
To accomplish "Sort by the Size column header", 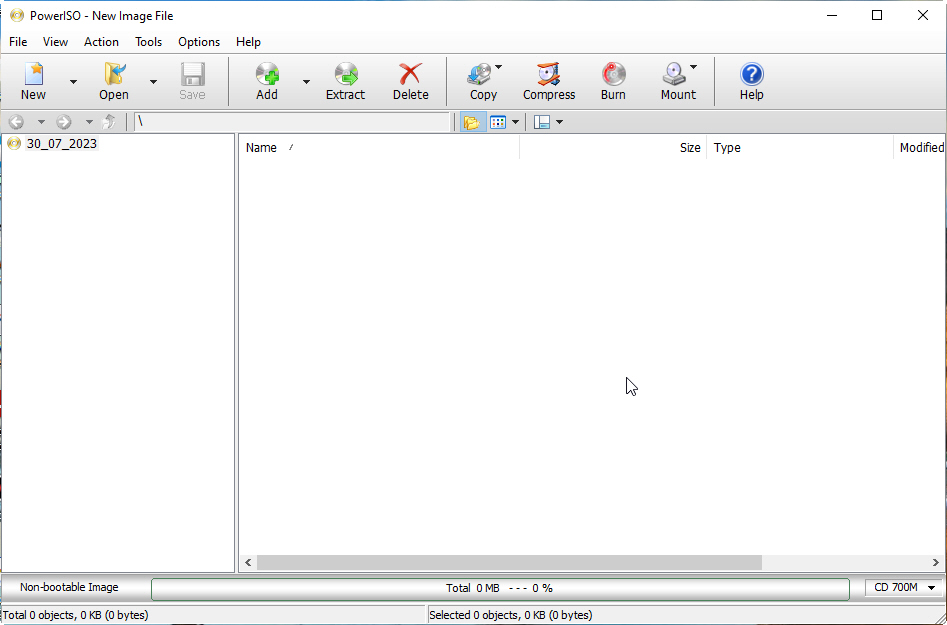I will [x=613, y=147].
